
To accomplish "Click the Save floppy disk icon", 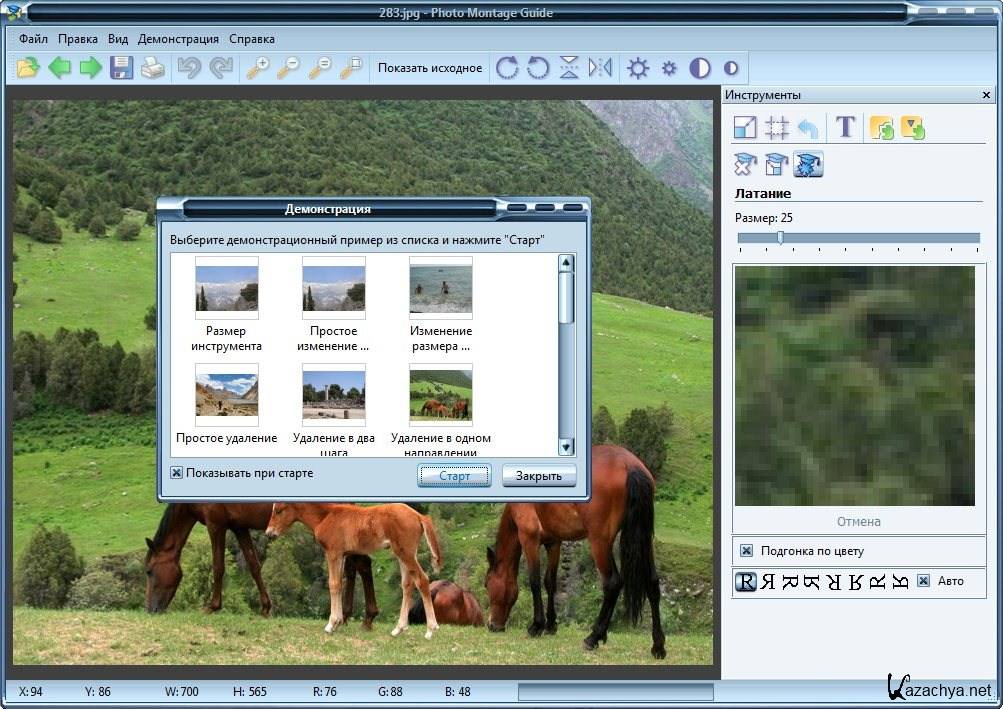I will 122,68.
